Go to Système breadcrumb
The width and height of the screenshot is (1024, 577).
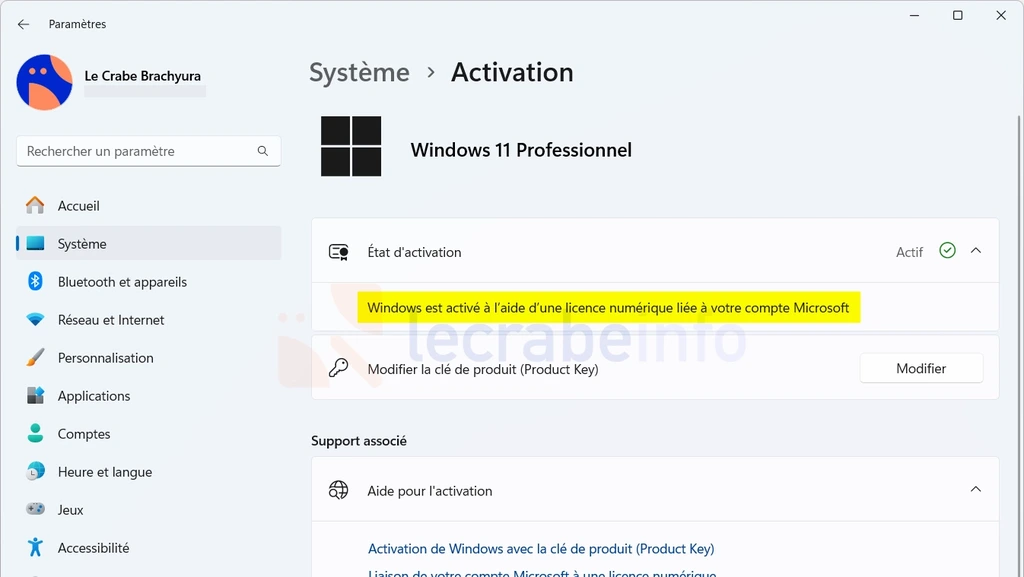pos(359,72)
